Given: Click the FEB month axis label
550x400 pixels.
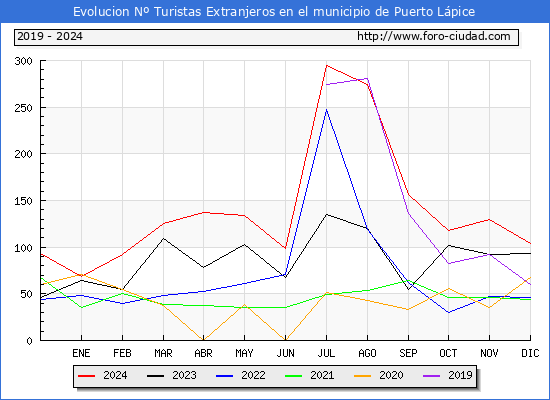Looking at the screenshot, I should 122,353.
